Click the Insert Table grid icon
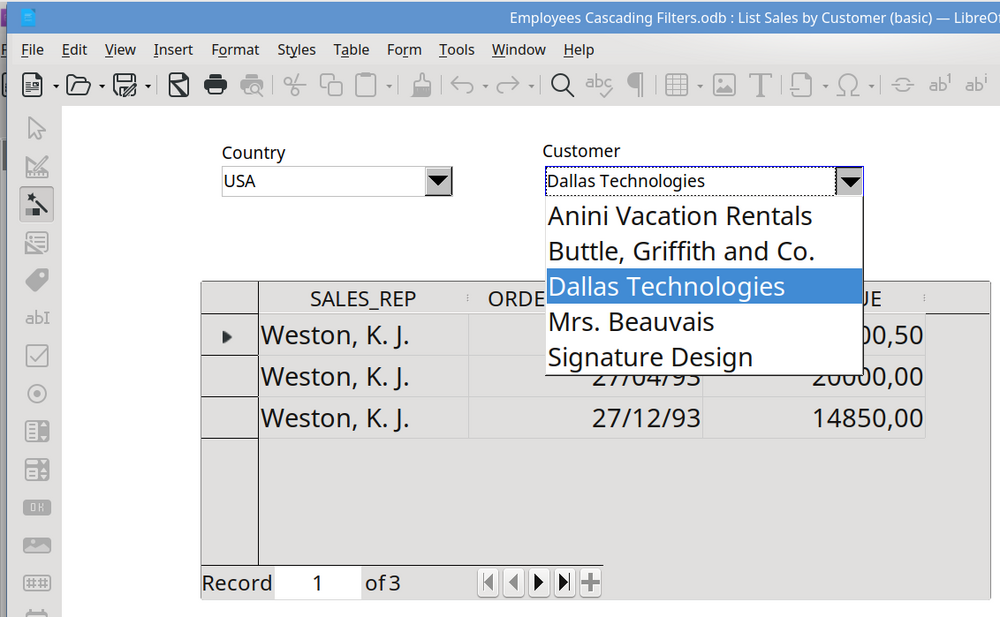This screenshot has height=617, width=1000. click(x=677, y=85)
